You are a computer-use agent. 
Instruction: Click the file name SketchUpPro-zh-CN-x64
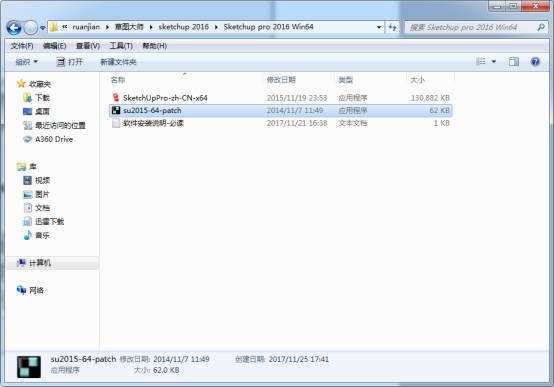coord(165,98)
